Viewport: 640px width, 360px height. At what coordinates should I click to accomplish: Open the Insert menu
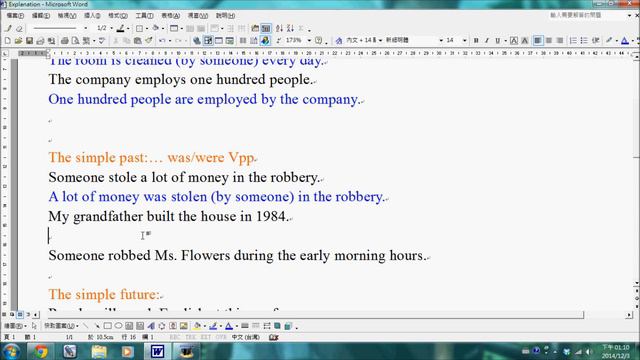(92, 16)
